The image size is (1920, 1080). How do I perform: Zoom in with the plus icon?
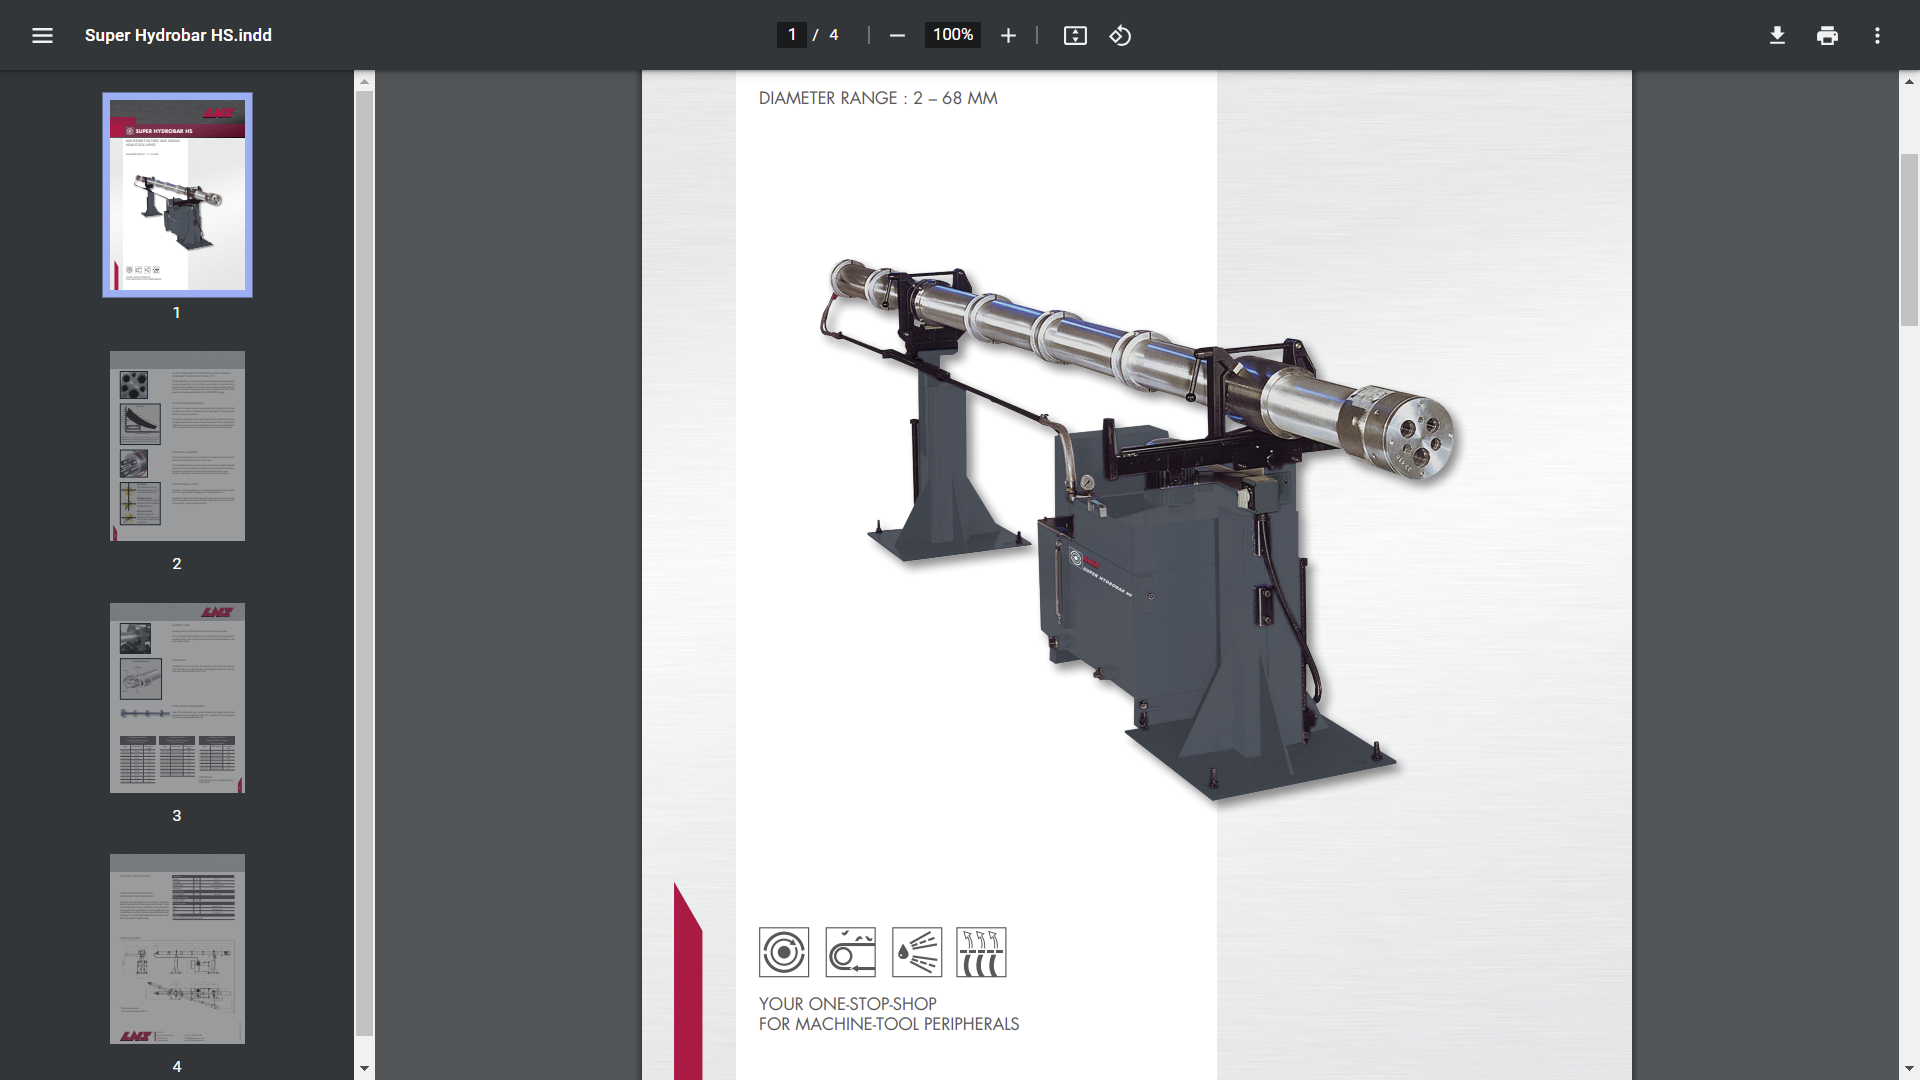coord(1008,35)
